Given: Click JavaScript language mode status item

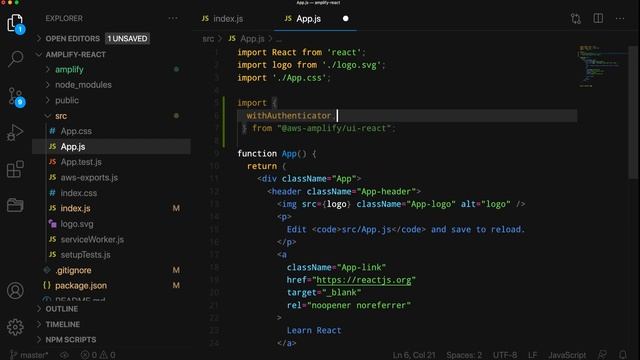Looking at the screenshot, I should pyautogui.click(x=567, y=355).
